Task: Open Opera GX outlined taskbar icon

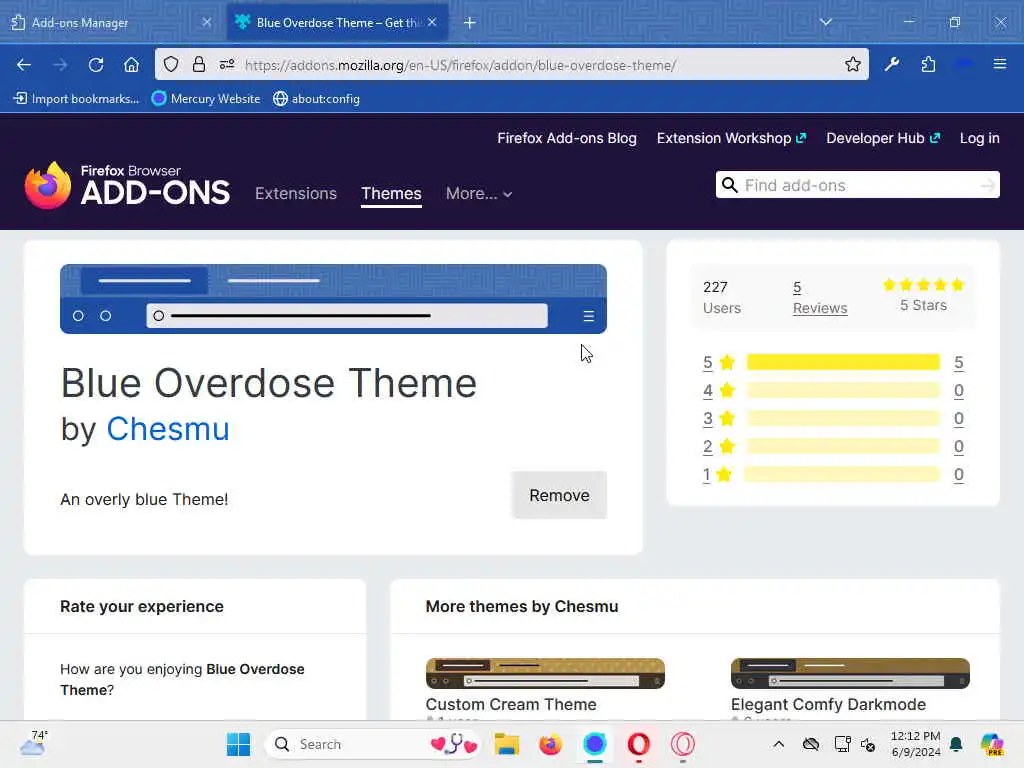Action: (682, 744)
